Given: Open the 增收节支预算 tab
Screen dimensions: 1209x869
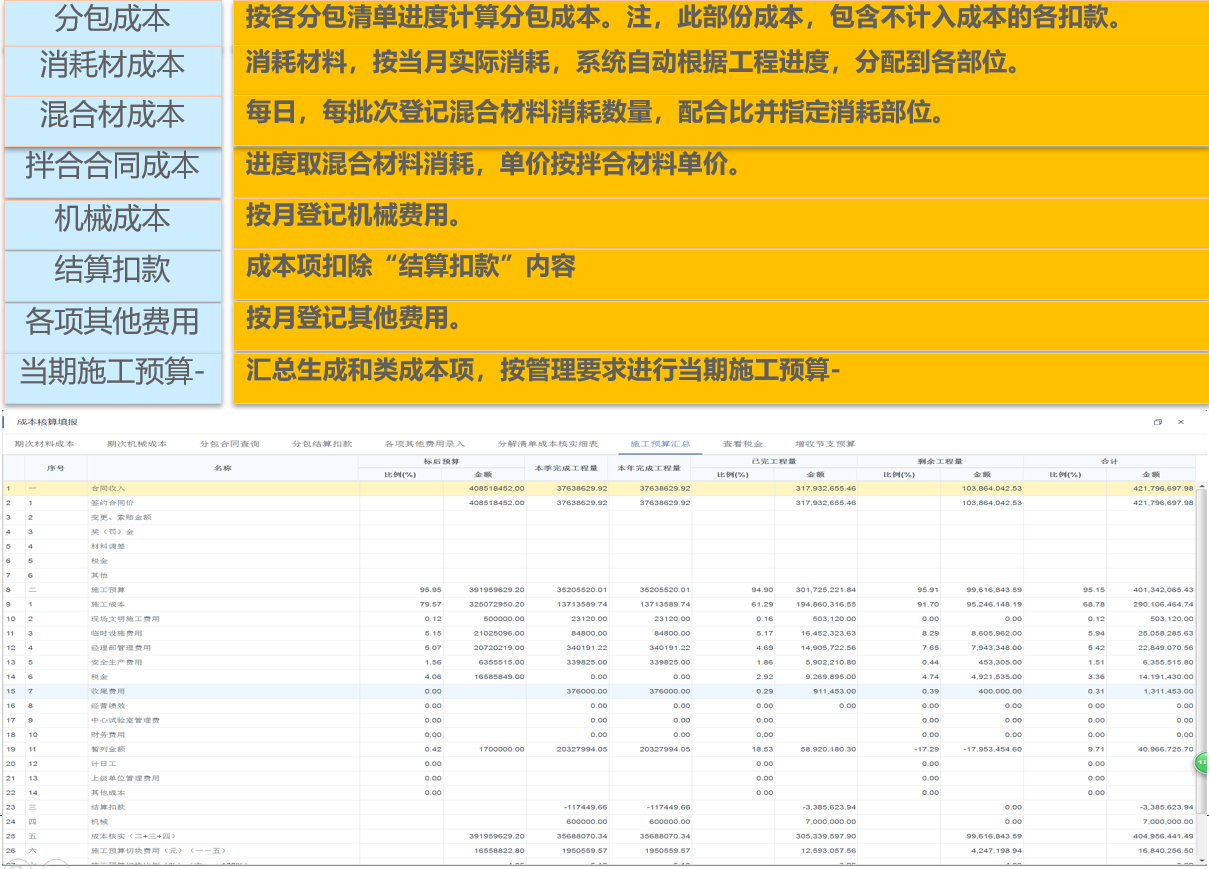Looking at the screenshot, I should coord(825,443).
